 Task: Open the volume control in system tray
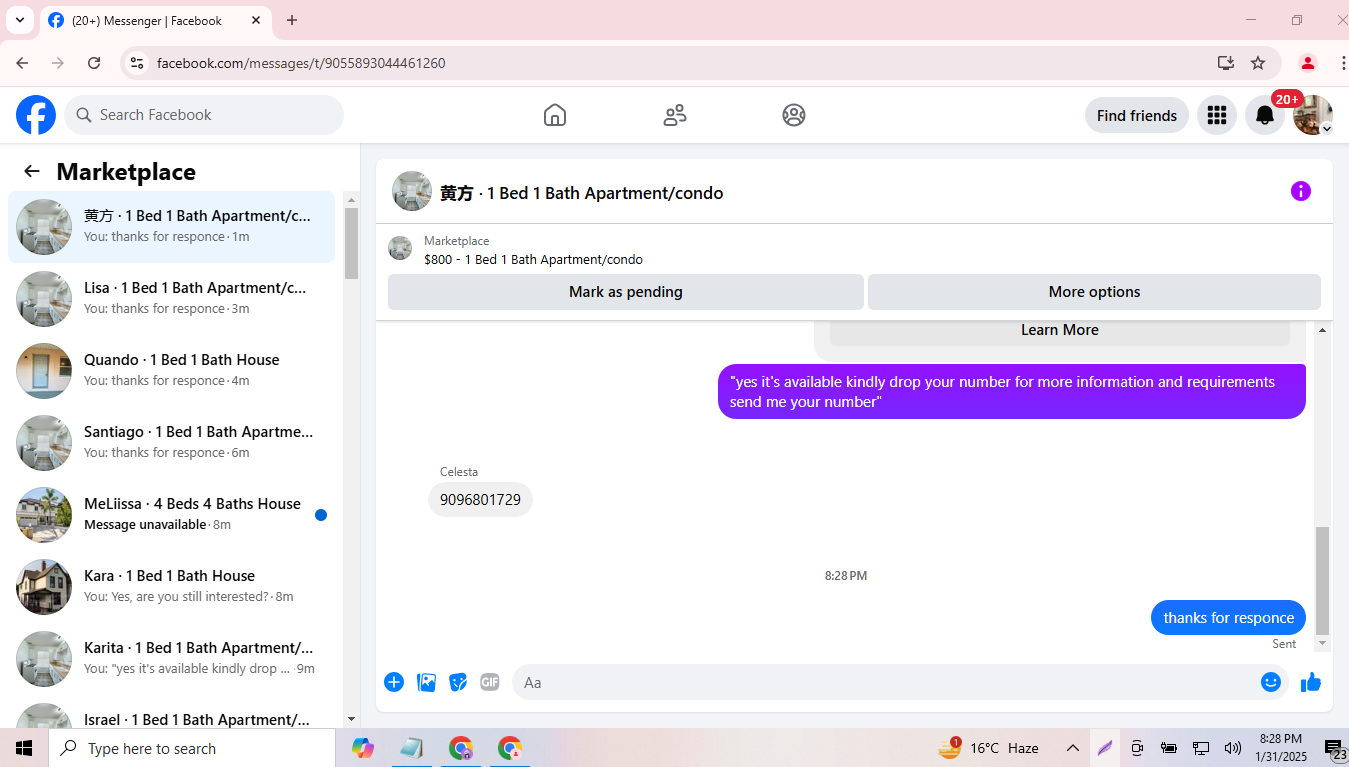pyautogui.click(x=1232, y=748)
